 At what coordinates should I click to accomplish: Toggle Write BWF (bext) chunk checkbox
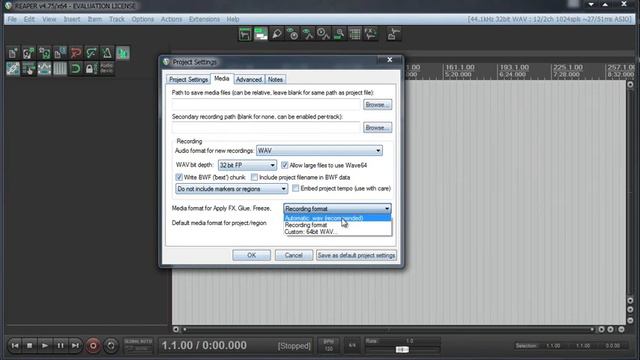pos(179,177)
